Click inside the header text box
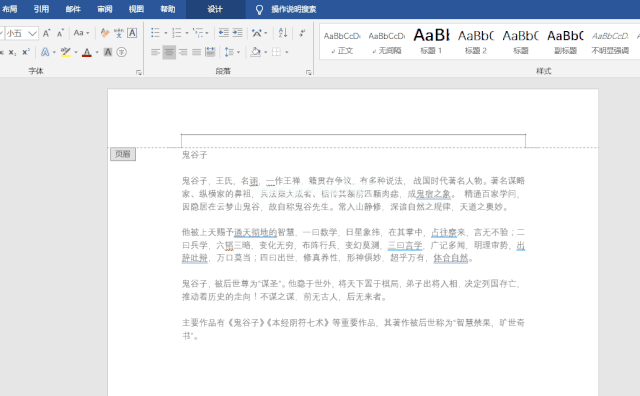The height and width of the screenshot is (396, 640). point(353,141)
